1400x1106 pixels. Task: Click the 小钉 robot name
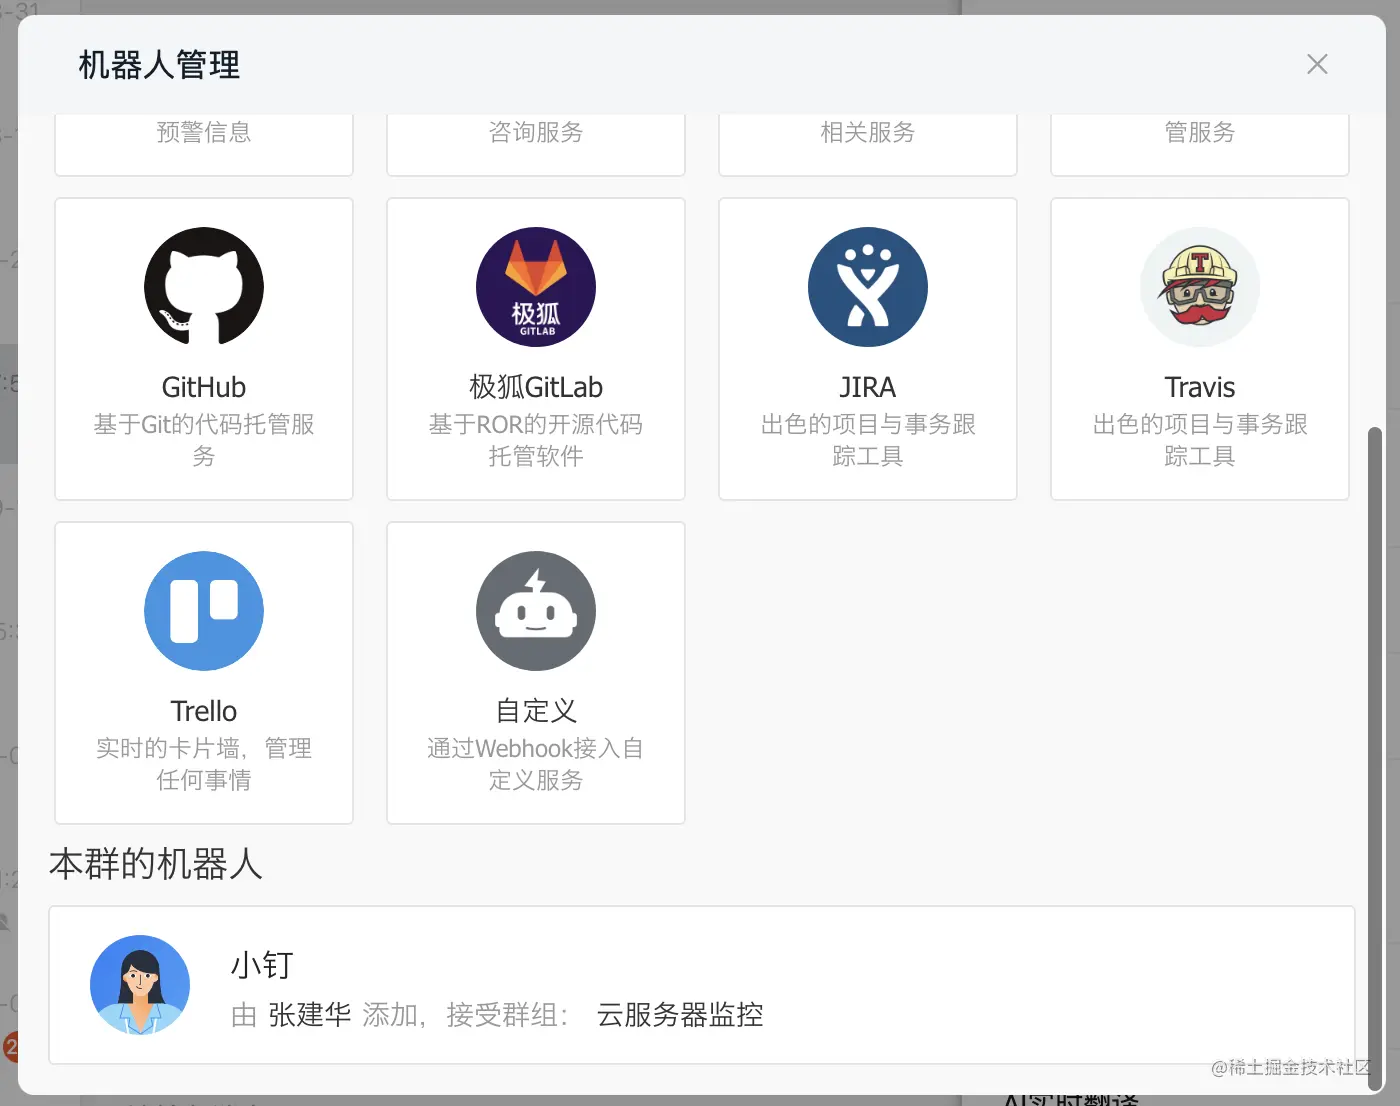(262, 965)
